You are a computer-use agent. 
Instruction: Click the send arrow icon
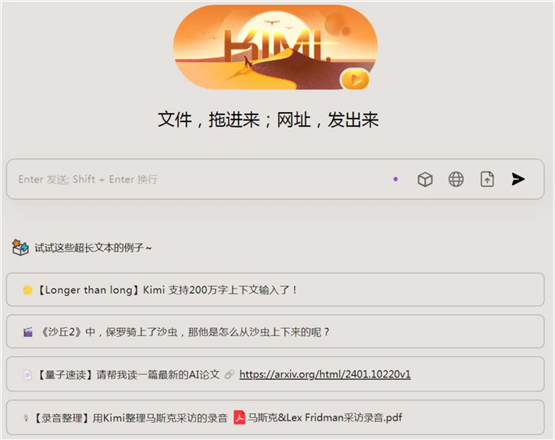click(x=518, y=179)
